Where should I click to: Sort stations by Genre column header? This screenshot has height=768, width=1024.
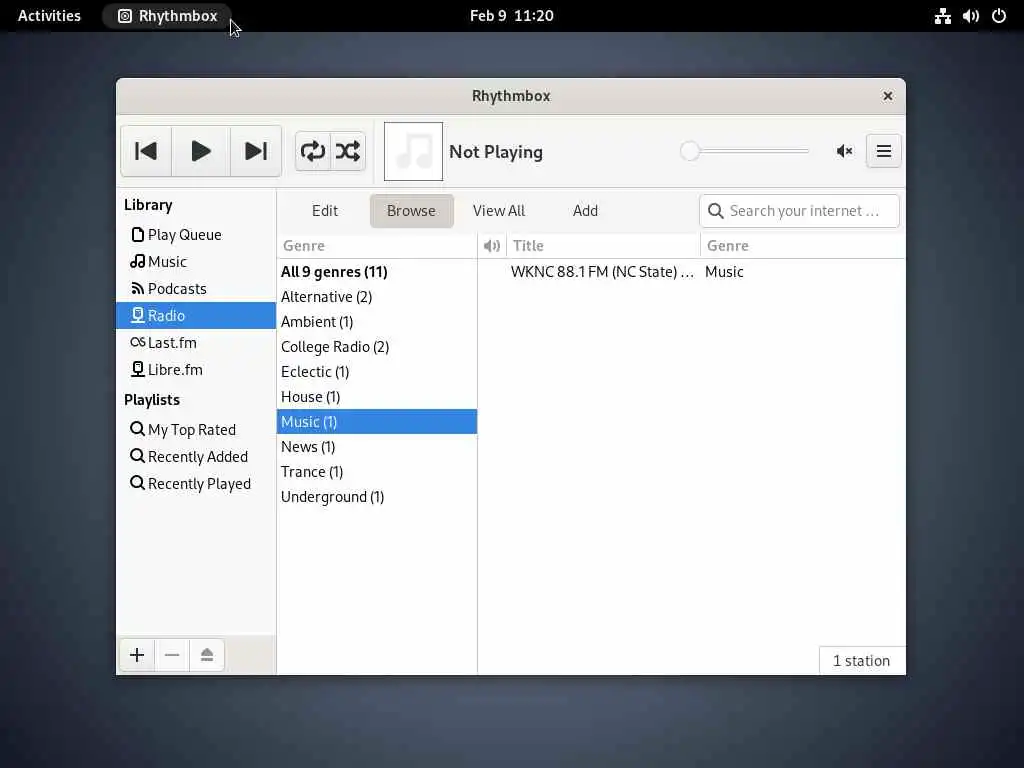click(803, 246)
